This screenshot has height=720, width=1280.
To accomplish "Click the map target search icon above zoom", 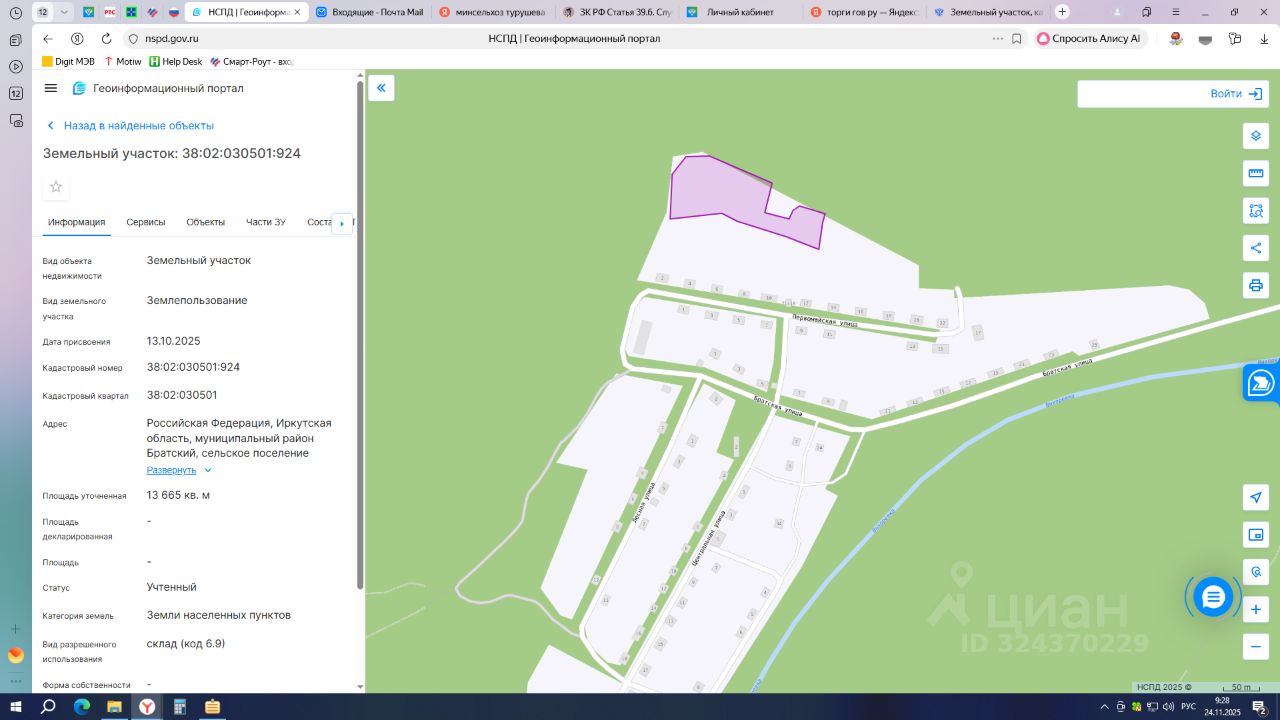I will tap(1256, 572).
